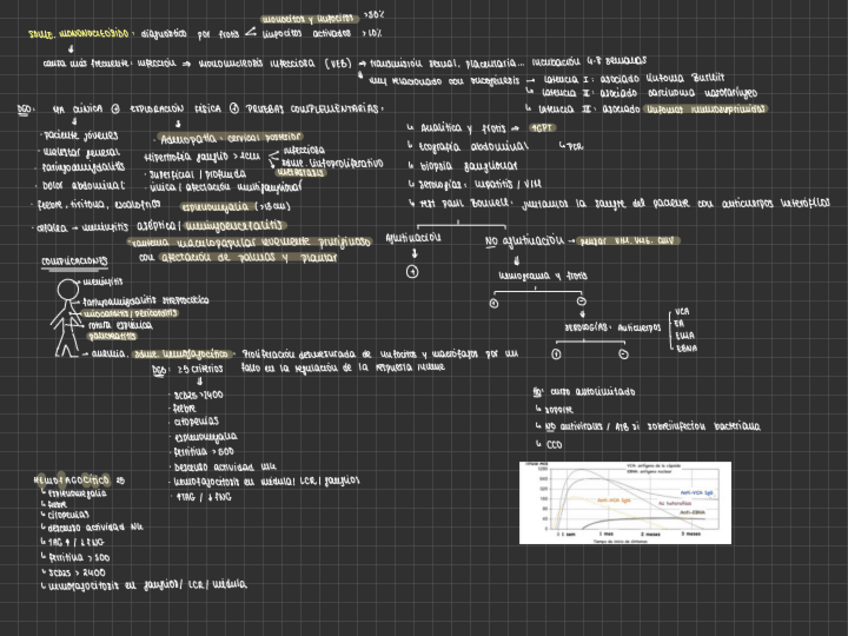Click the circled plus under Hemograma y frotis
Screen dimensions: 848x636
pyautogui.click(x=493, y=302)
